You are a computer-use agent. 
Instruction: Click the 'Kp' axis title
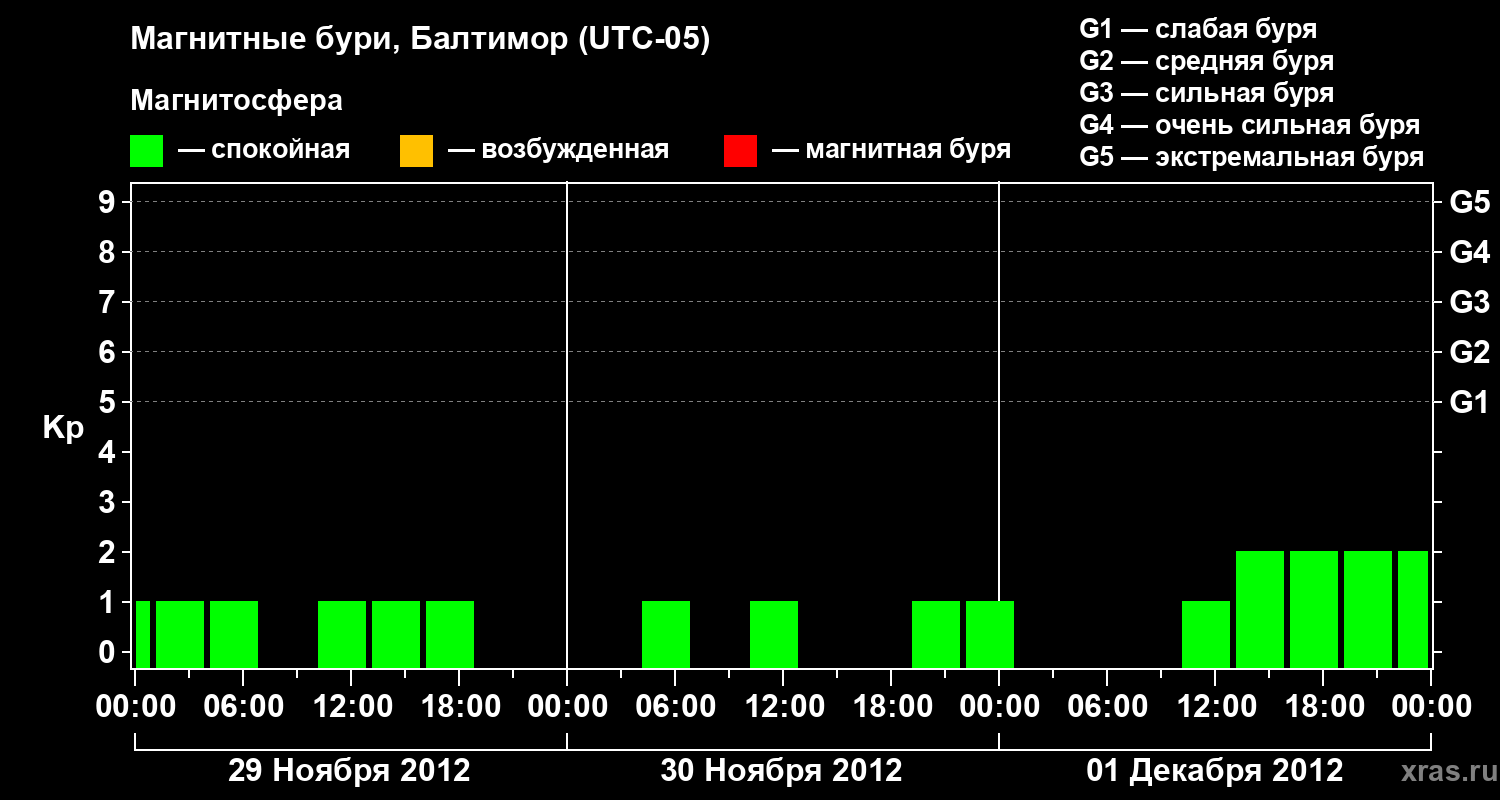[x=63, y=428]
